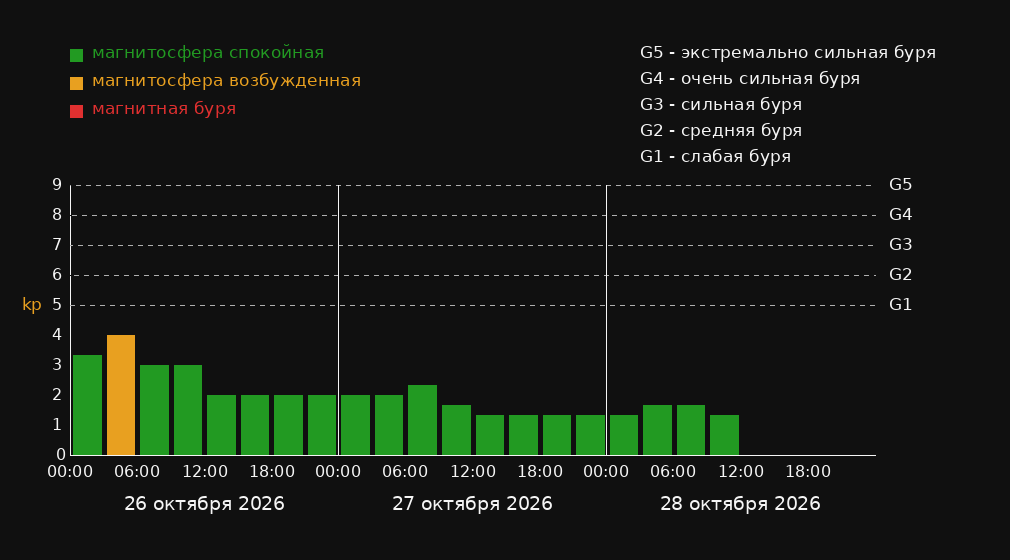Viewport: 1010px width, 560px height.
Task: Click the tallest green bar on 27 October
Action: click(423, 420)
